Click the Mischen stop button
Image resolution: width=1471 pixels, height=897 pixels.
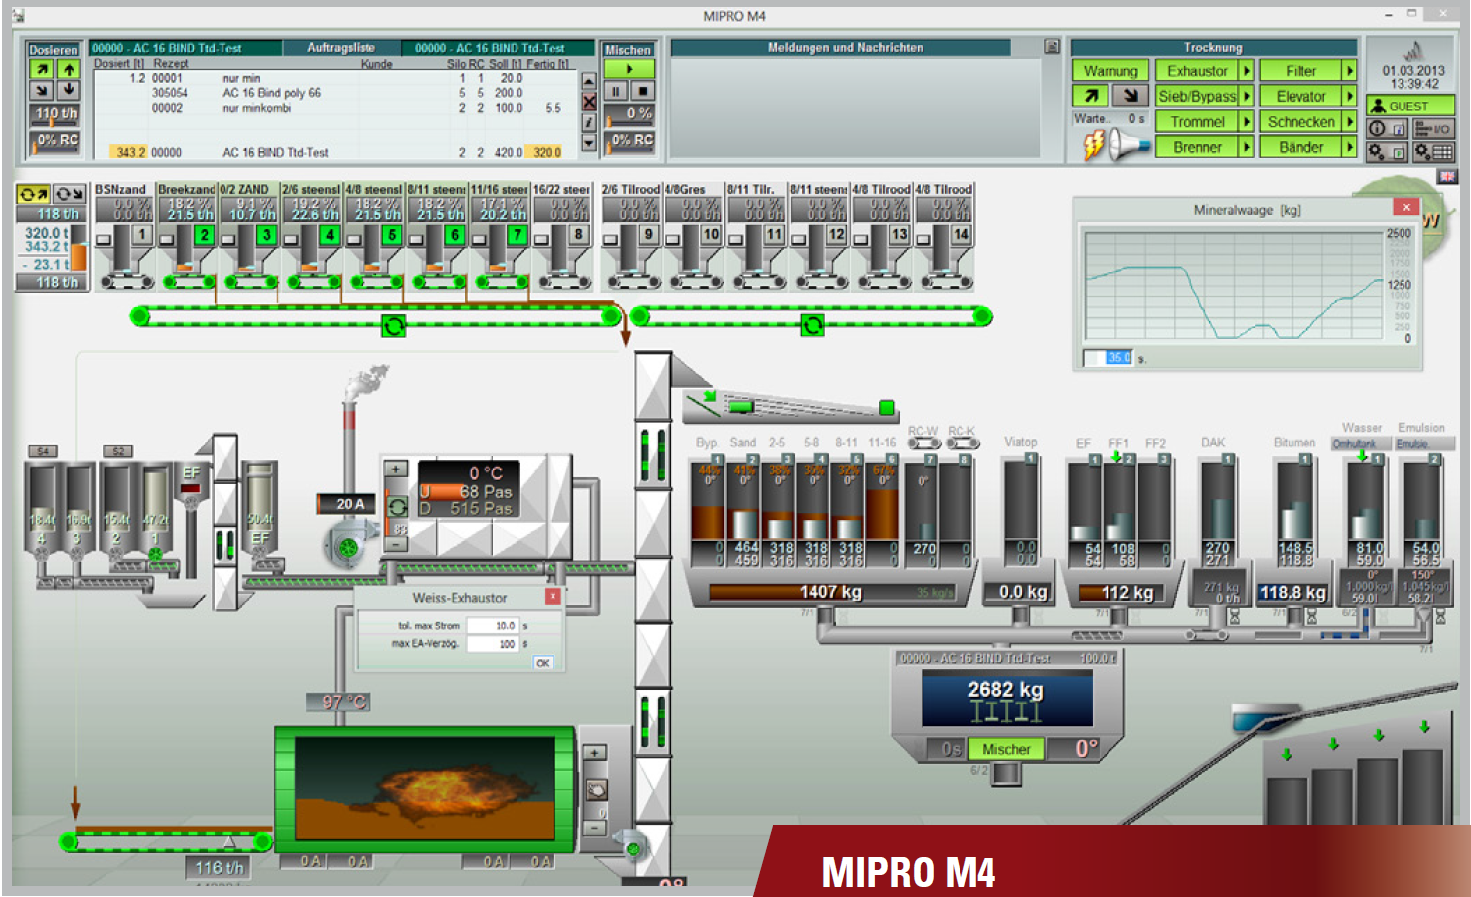pos(643,91)
